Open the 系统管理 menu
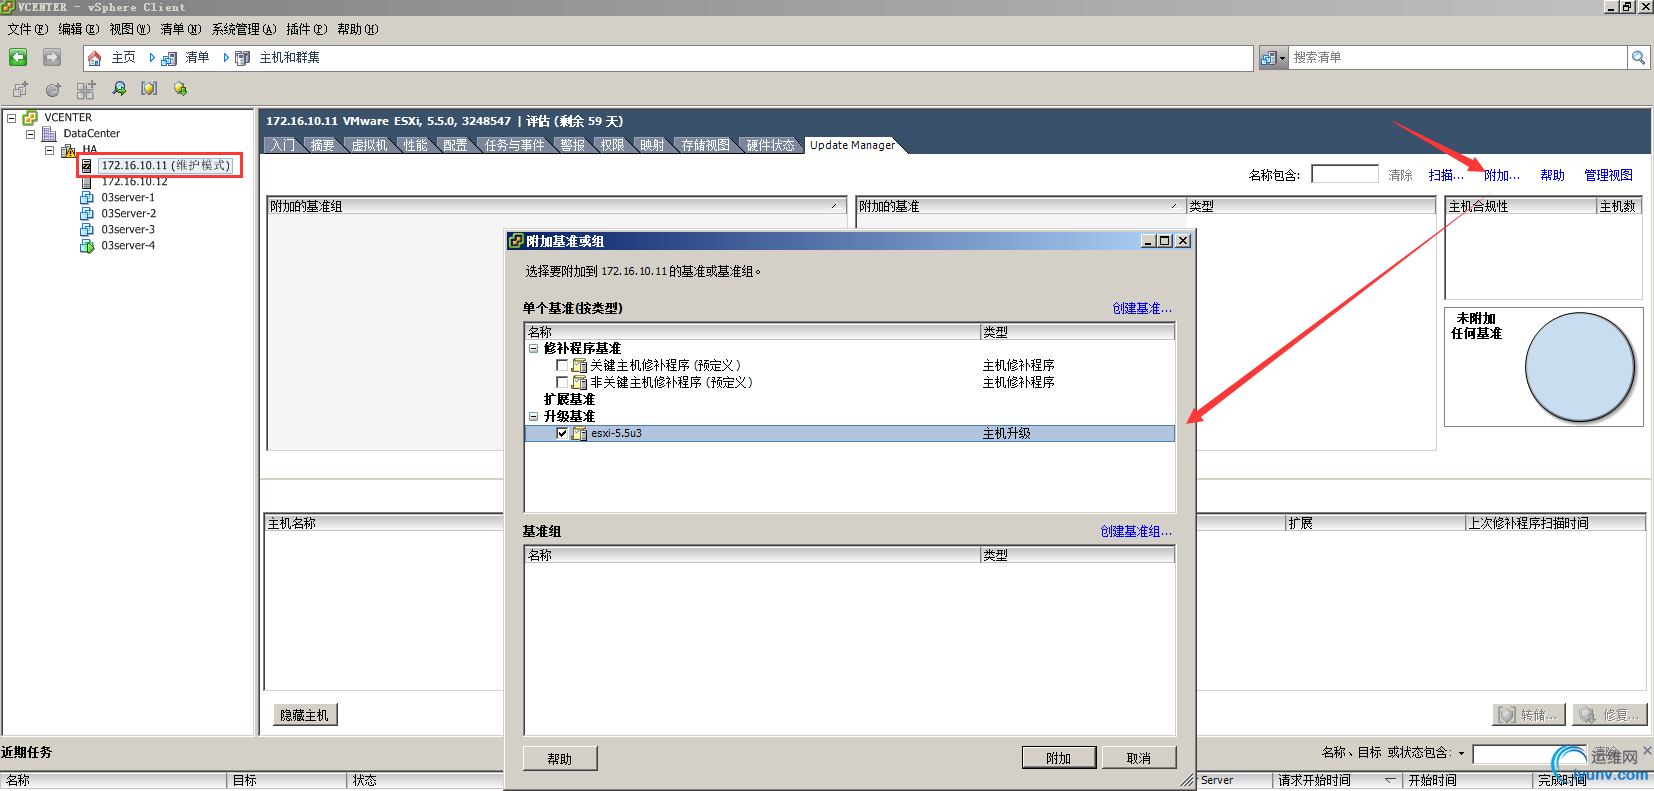 [x=244, y=30]
